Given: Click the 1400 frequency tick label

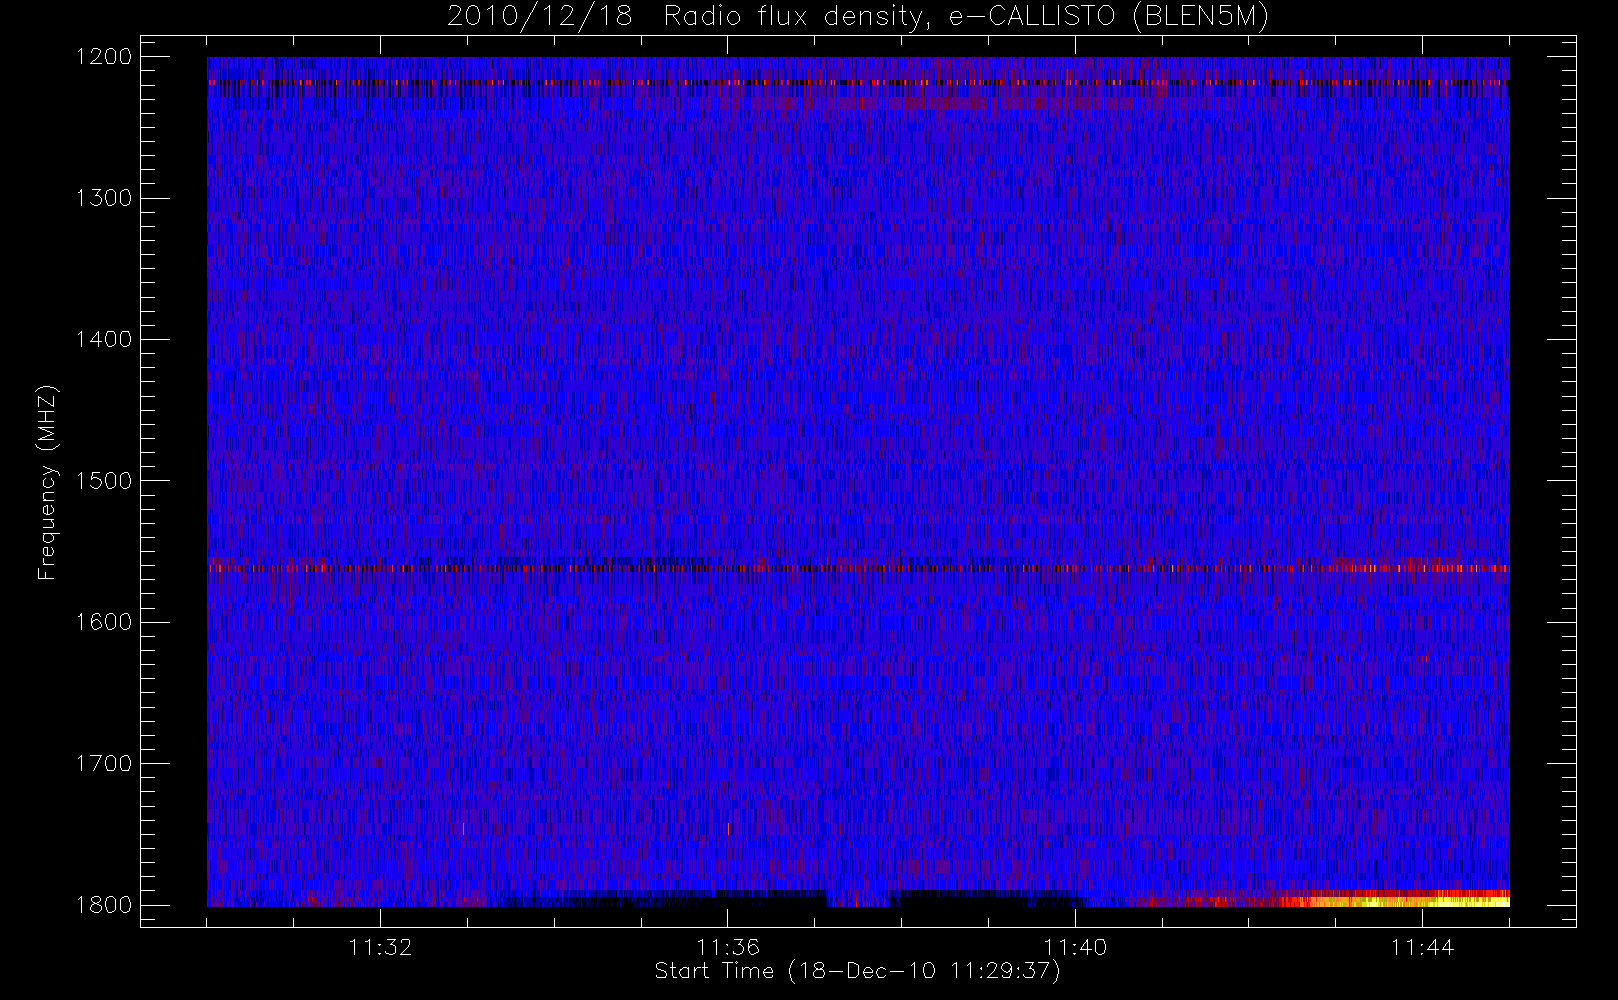Looking at the screenshot, I should [x=104, y=340].
